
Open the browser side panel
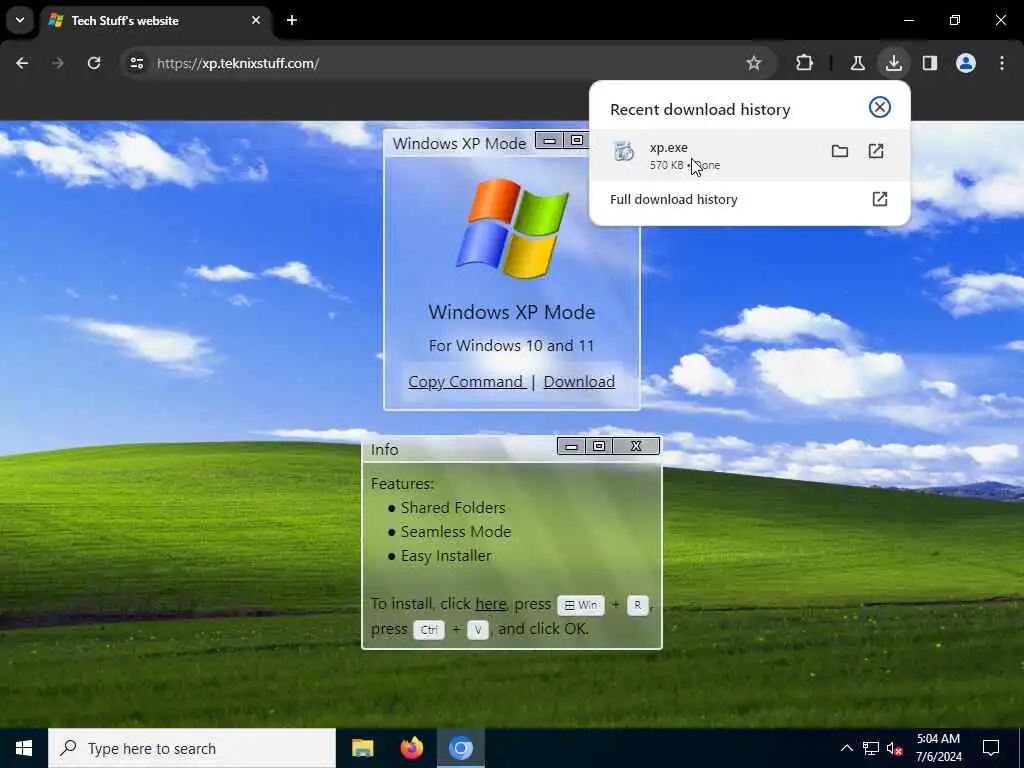point(930,63)
